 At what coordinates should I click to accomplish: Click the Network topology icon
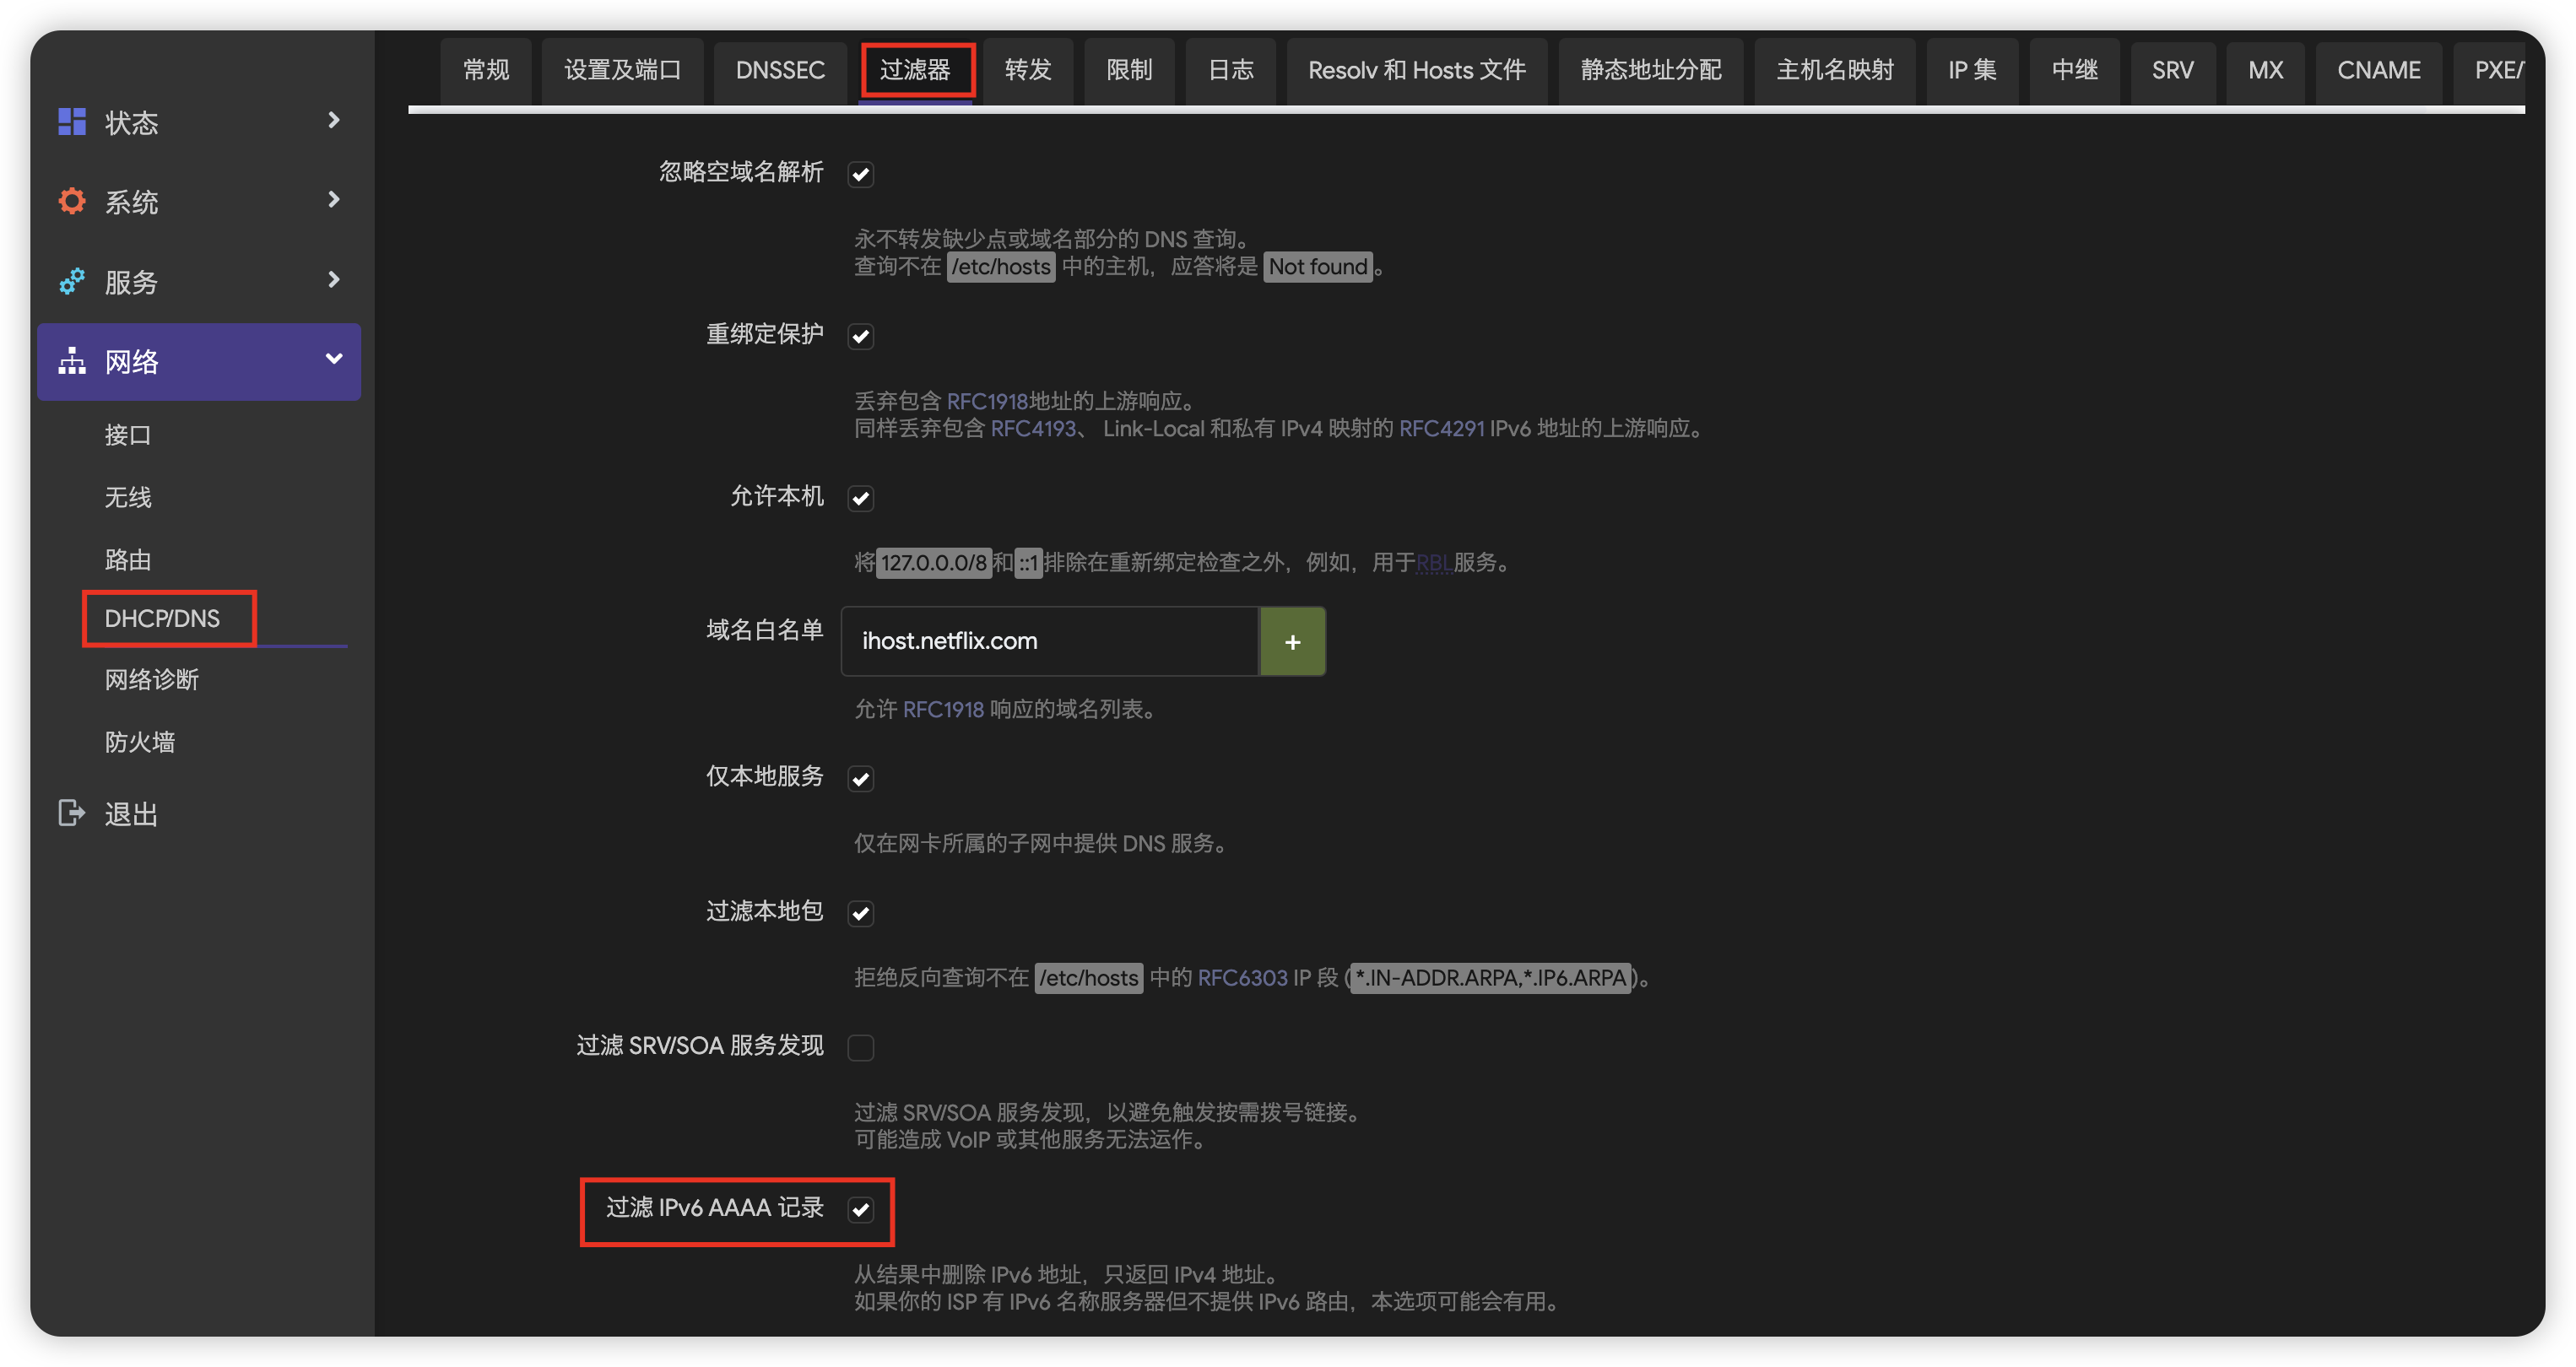(x=71, y=361)
